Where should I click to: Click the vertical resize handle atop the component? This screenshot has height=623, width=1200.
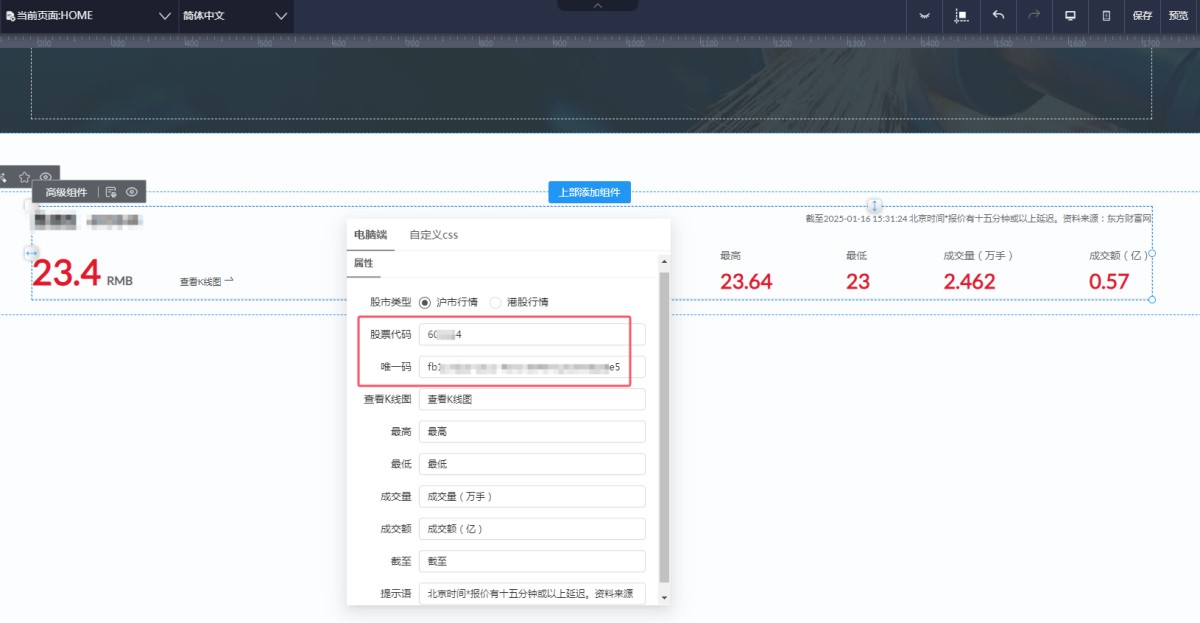pyautogui.click(x=874, y=206)
